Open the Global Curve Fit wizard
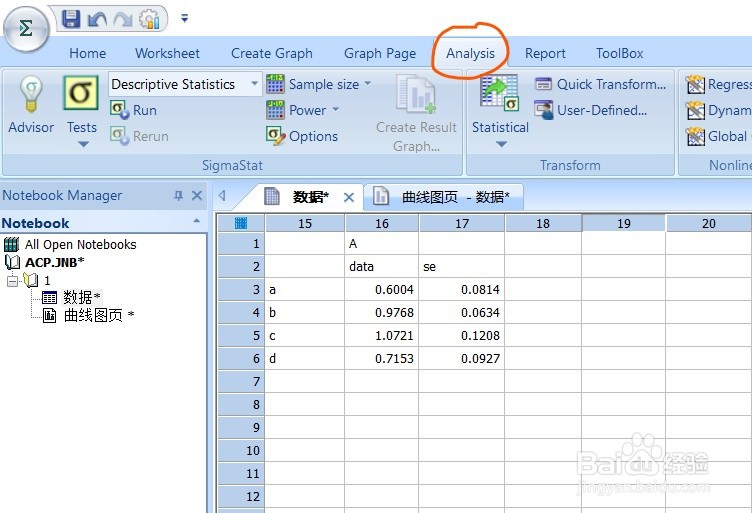752x513 pixels. [x=718, y=136]
